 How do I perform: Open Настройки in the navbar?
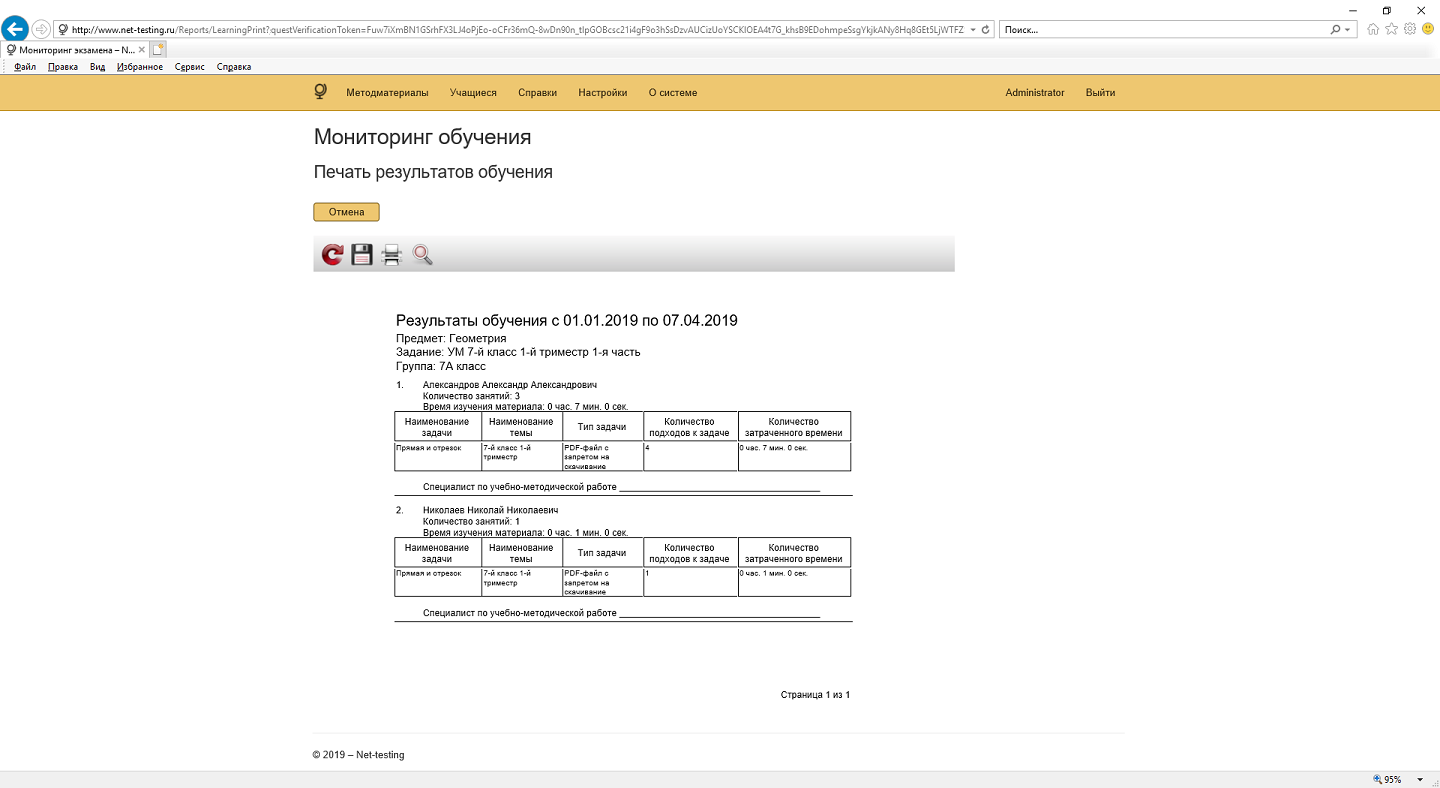603,92
